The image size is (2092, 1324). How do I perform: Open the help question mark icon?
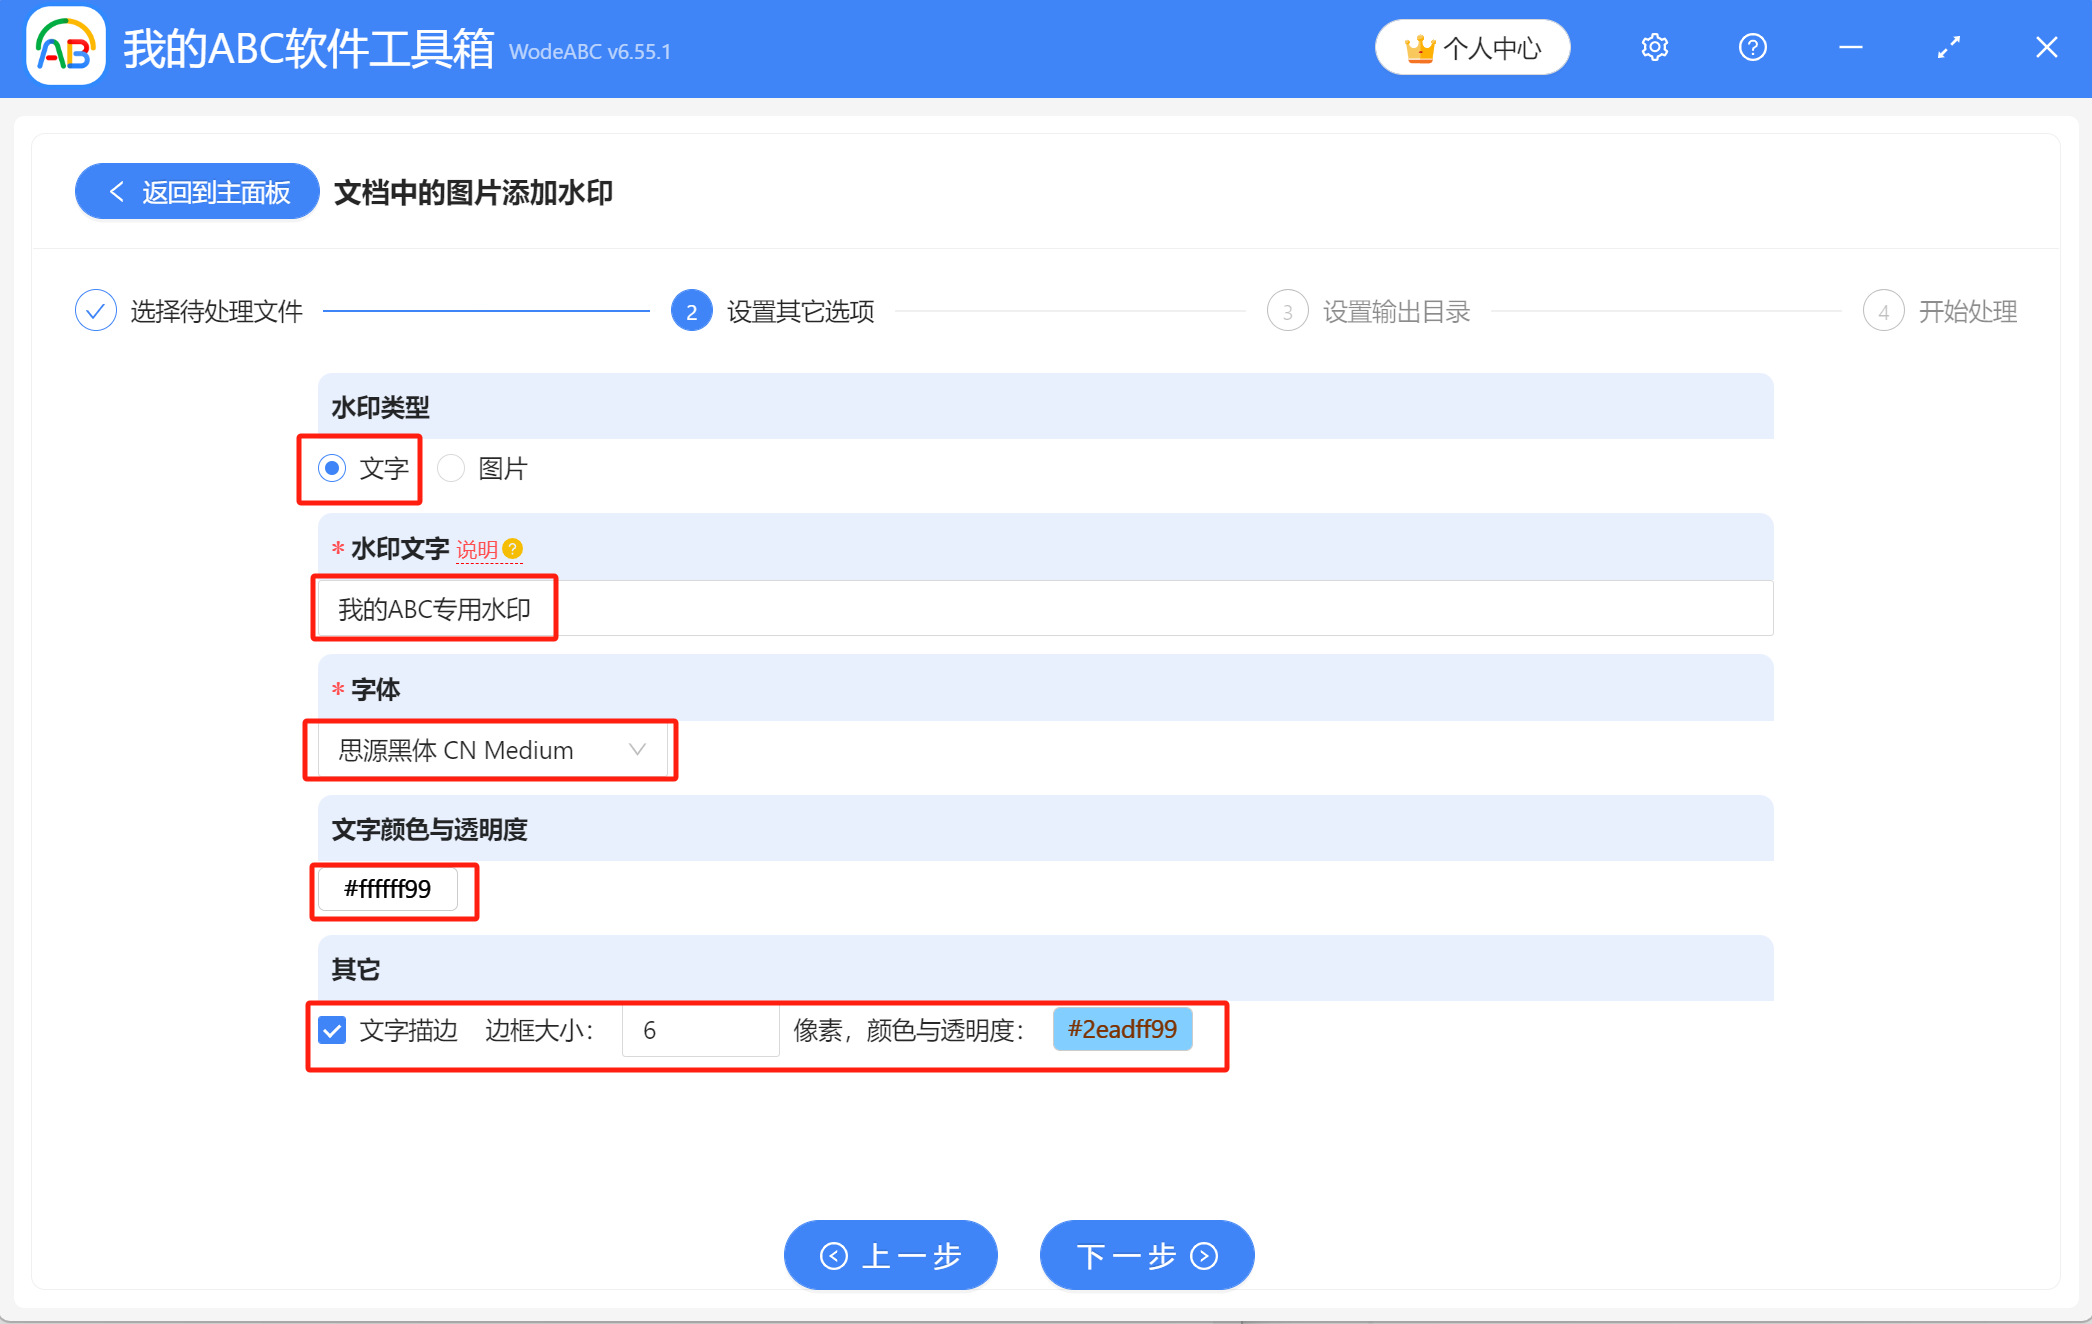(1752, 47)
